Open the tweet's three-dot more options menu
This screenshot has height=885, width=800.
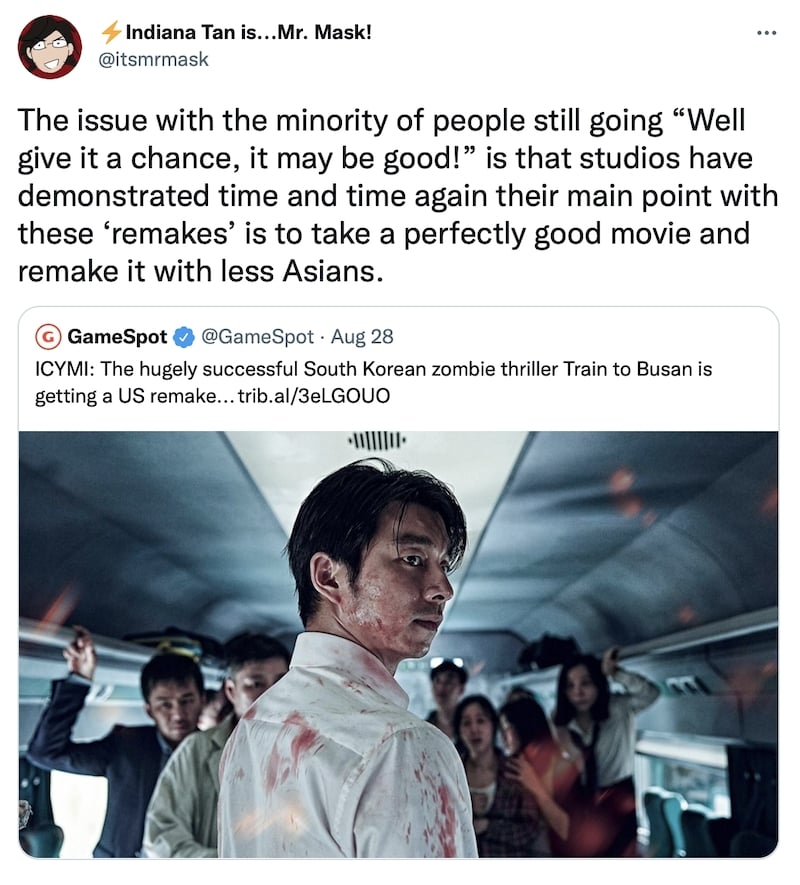click(766, 33)
